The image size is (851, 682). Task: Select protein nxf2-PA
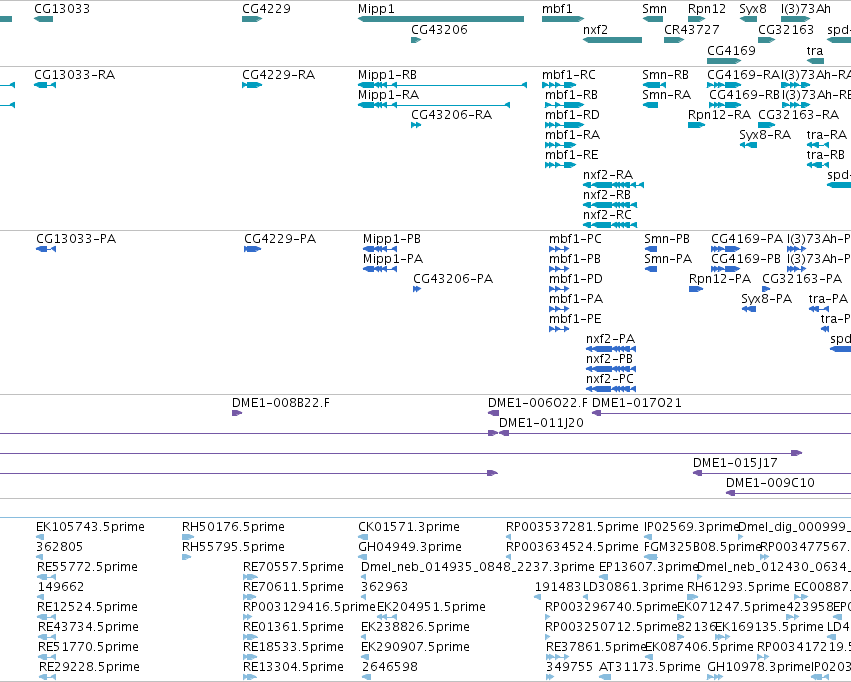(610, 339)
